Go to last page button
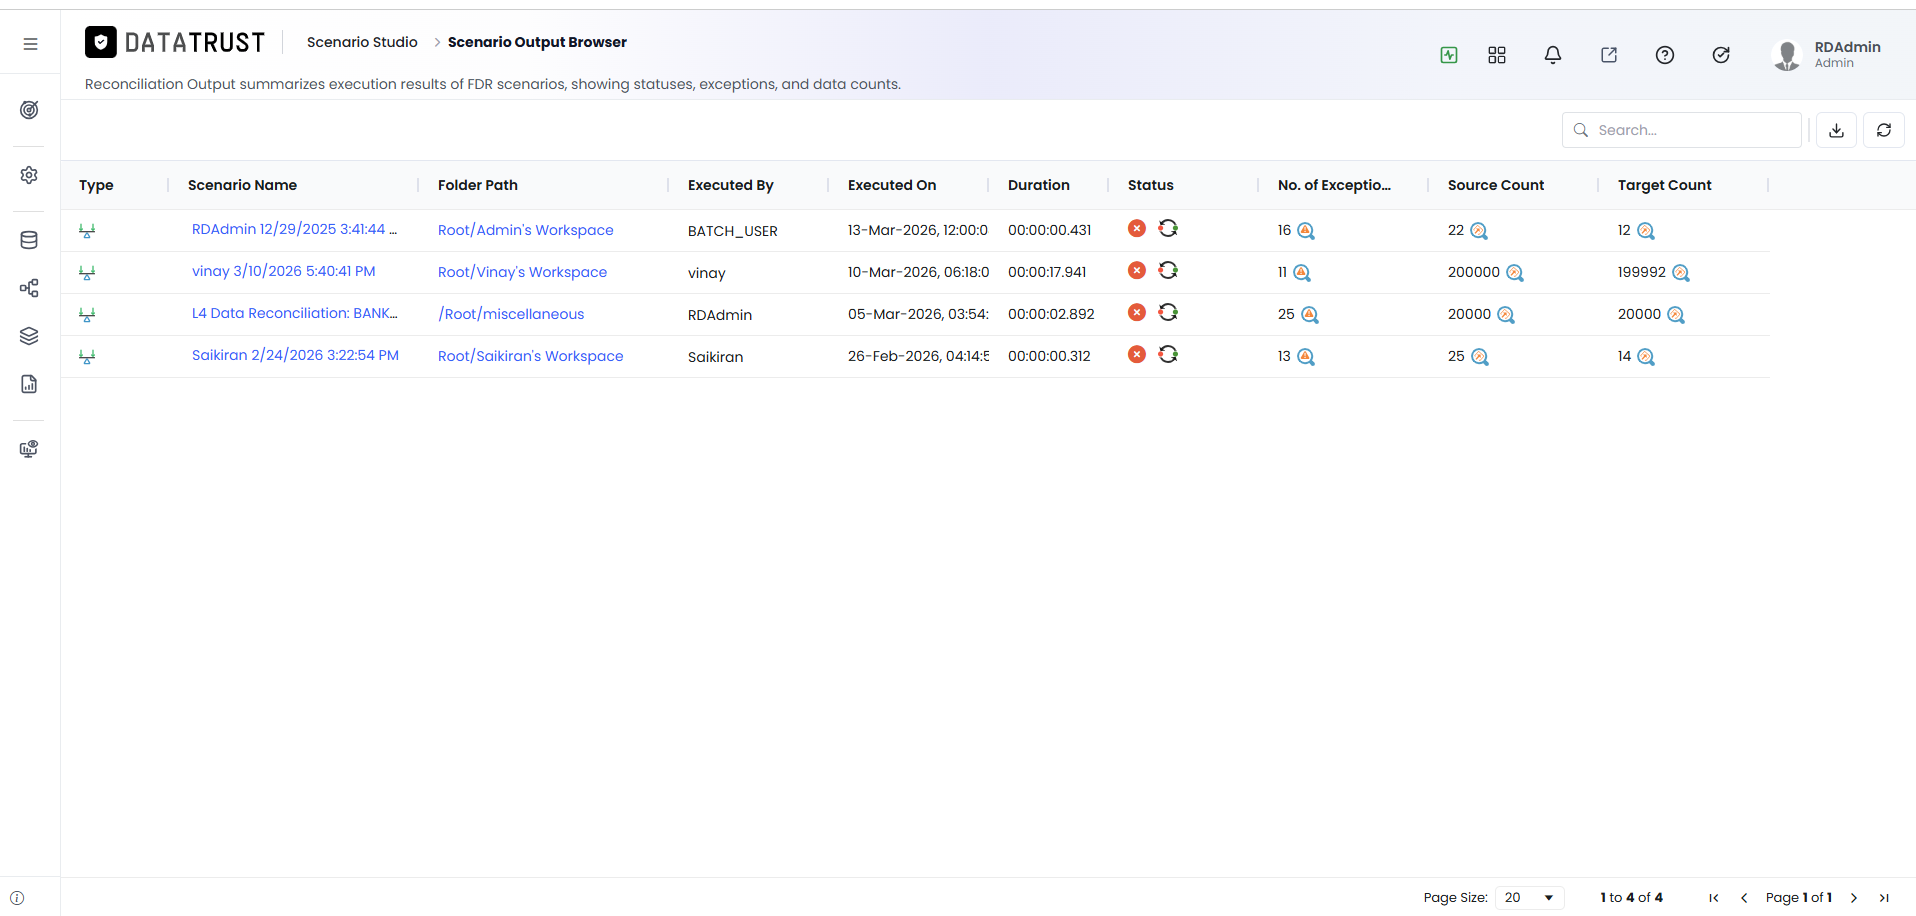This screenshot has width=1916, height=916. [x=1884, y=898]
